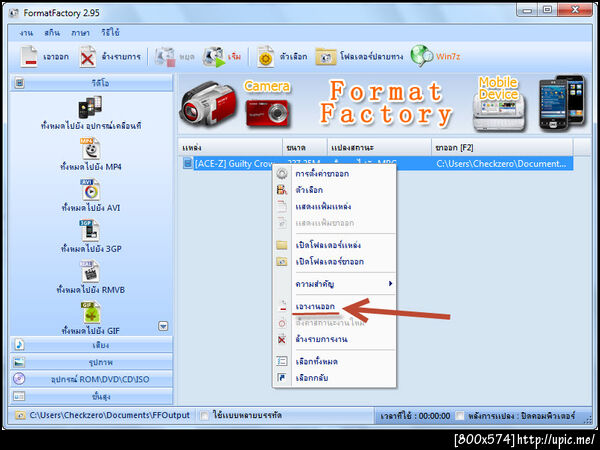600x450 pixels.
Task: Select All to MP4 conversion icon
Action: tap(90, 148)
